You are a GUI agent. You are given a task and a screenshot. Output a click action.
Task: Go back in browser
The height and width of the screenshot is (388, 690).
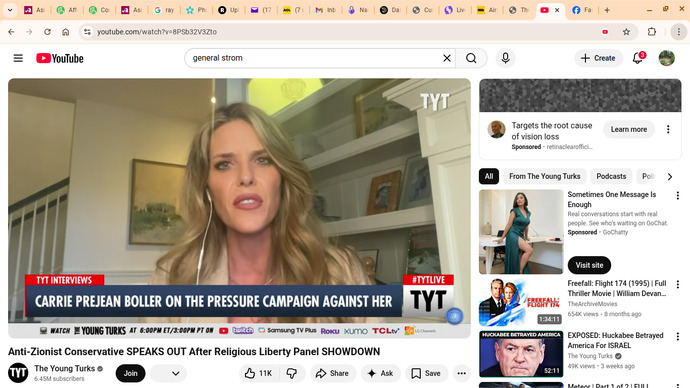[x=11, y=32]
